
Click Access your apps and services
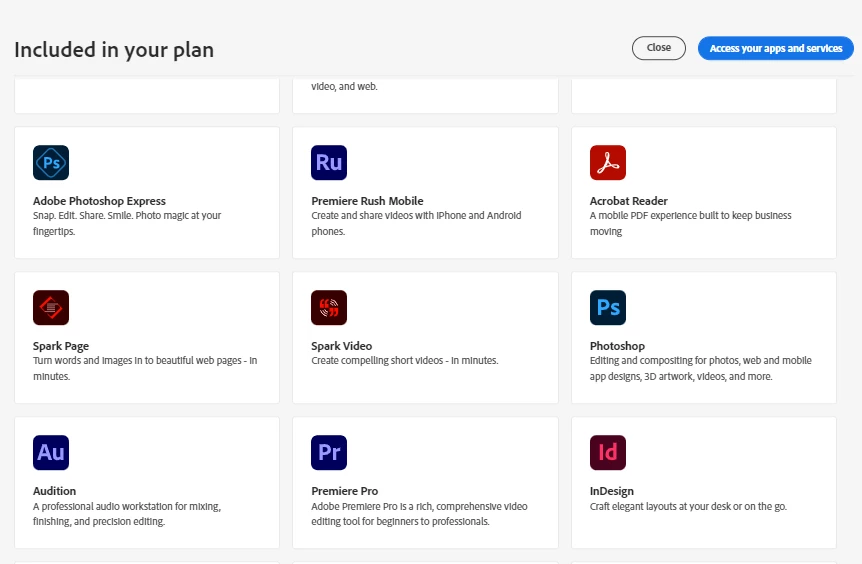[776, 48]
